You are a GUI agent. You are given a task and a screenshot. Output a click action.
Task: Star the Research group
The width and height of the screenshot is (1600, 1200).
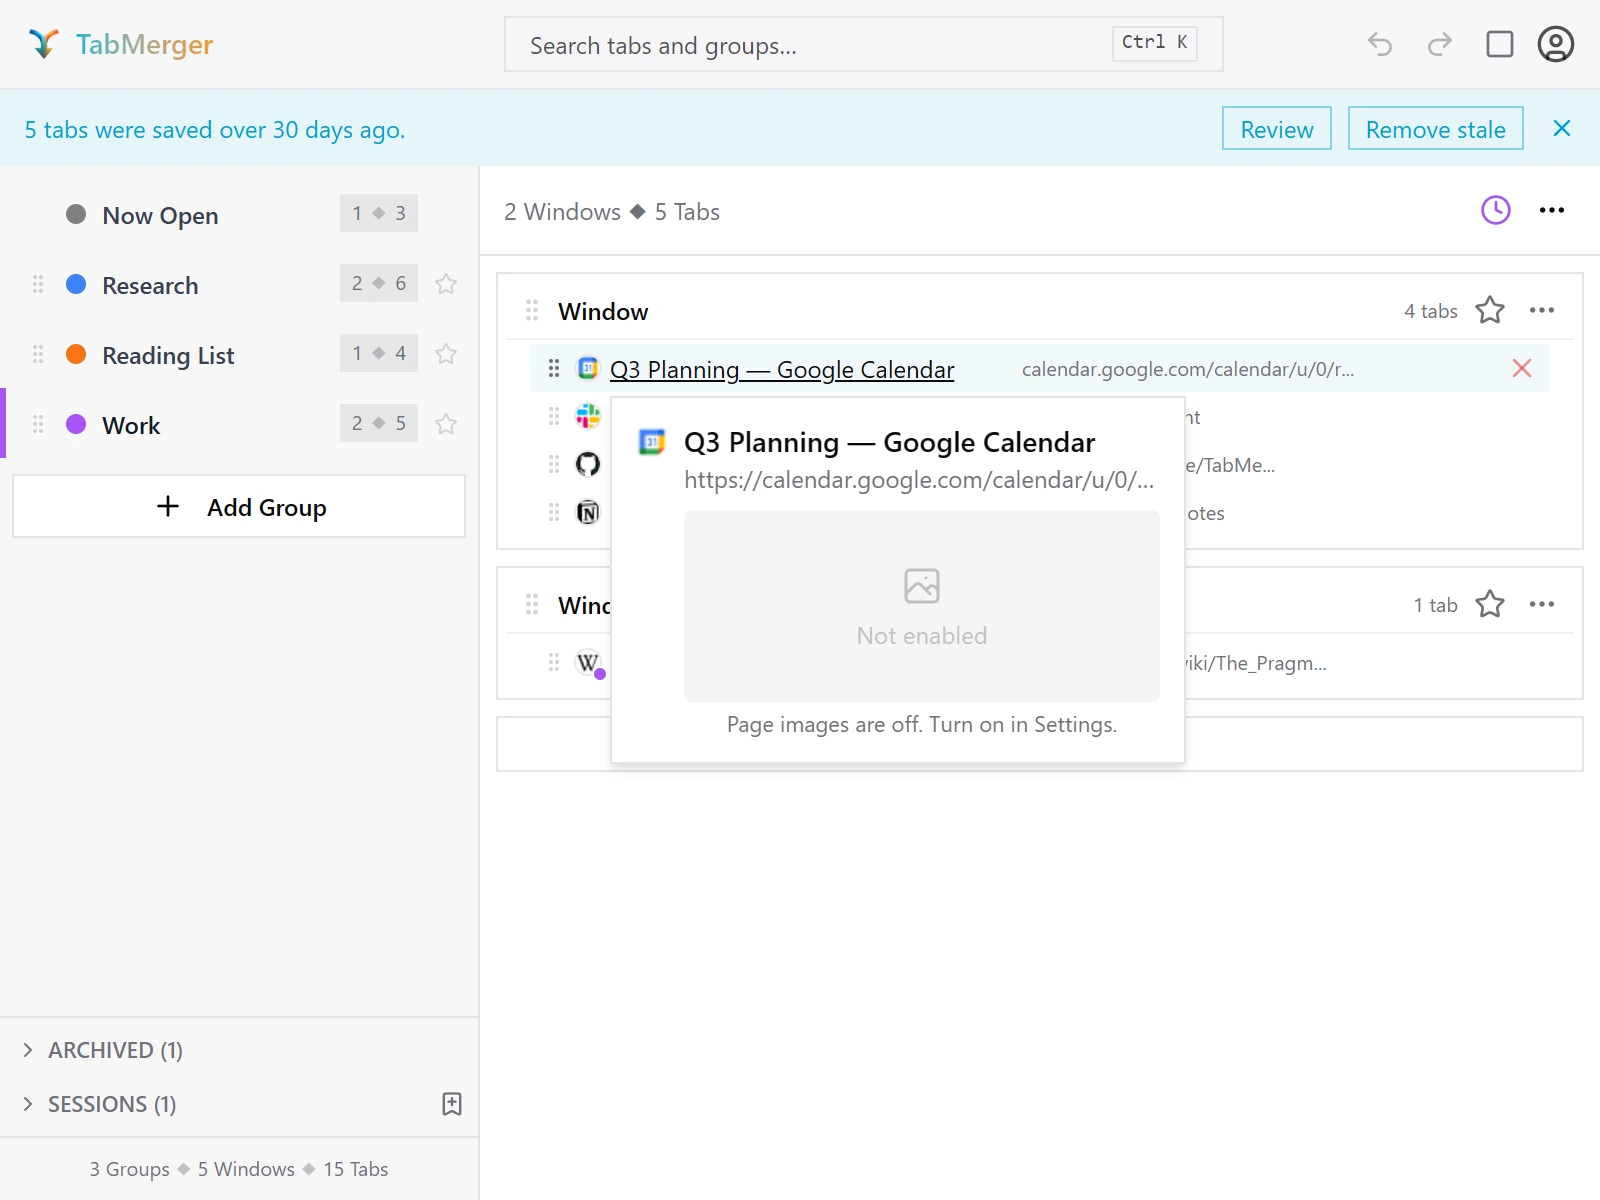tap(446, 285)
